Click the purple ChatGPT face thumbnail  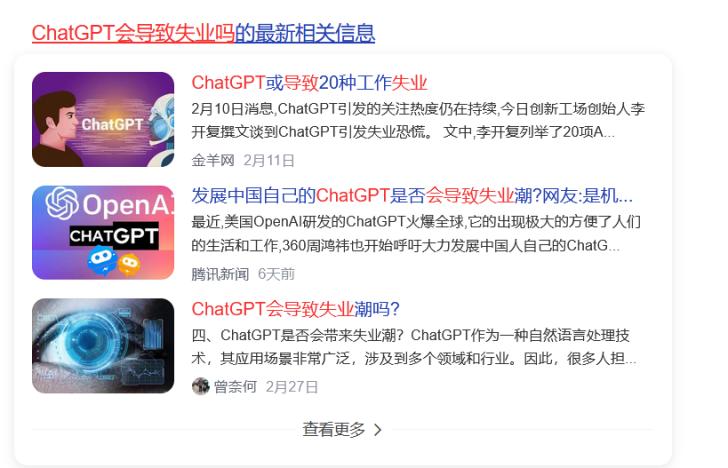pos(103,119)
